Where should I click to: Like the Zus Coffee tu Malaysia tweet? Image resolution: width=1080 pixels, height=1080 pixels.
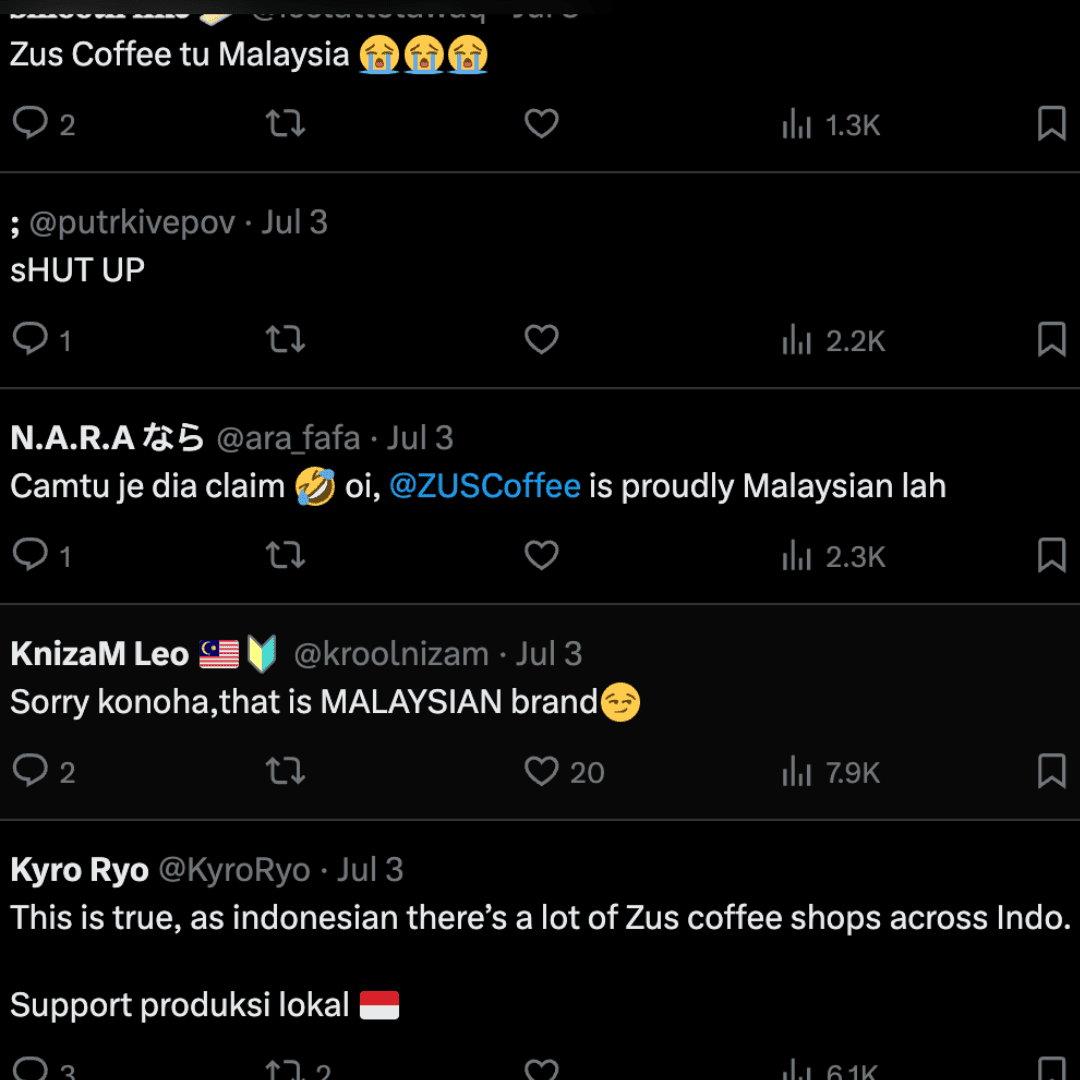541,124
